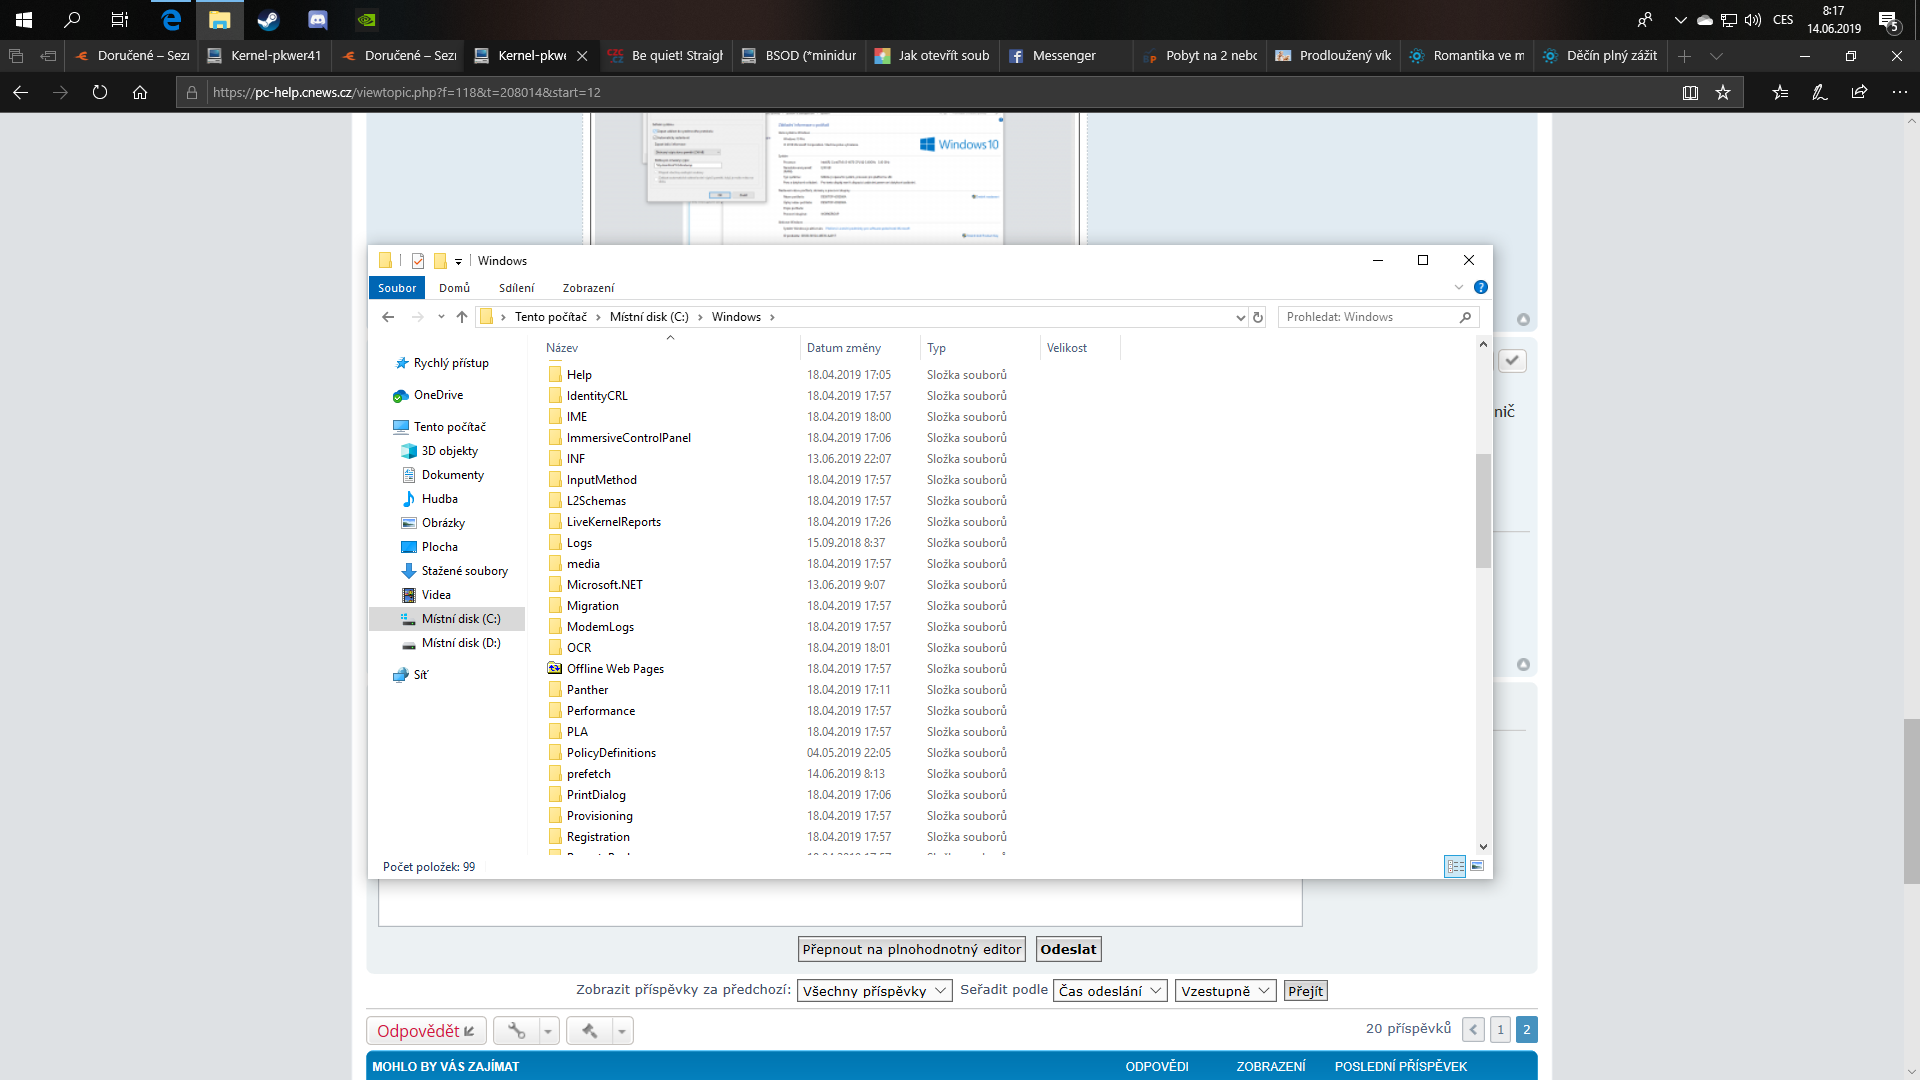Open the Zobrazení ribbon tab
This screenshot has height=1080, width=1920.
point(588,288)
